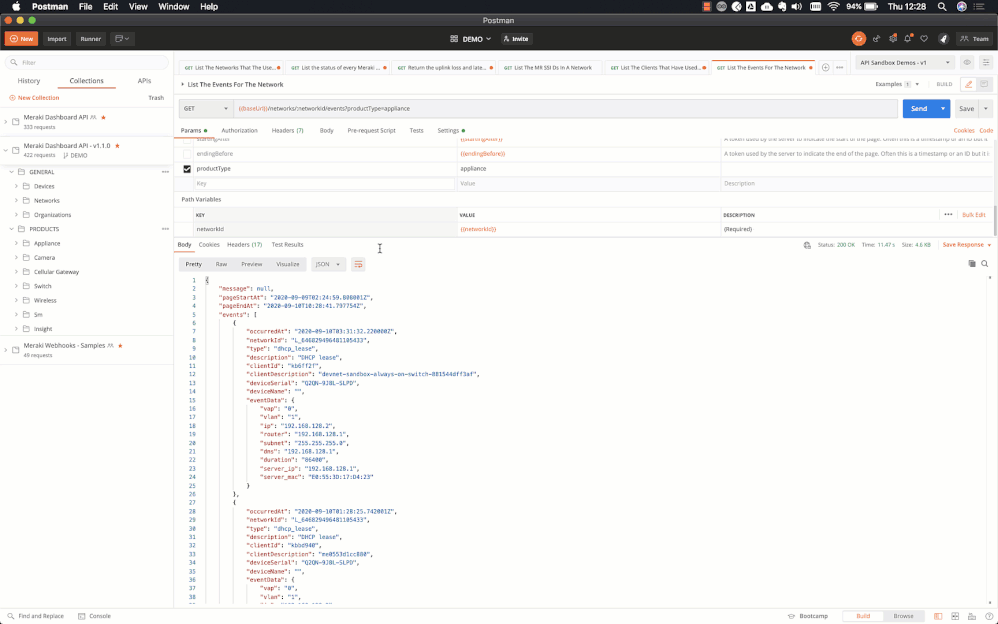Click the Send button

point(919,107)
